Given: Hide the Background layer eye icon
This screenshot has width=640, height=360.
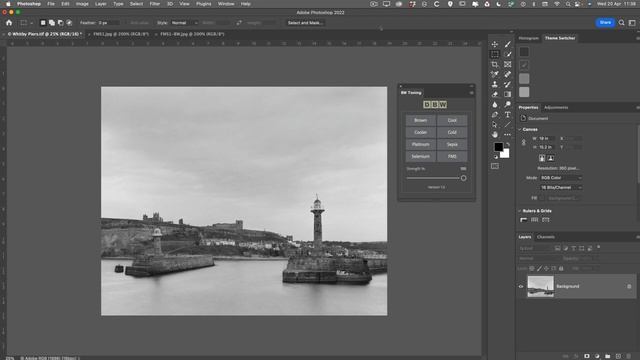Looking at the screenshot, I should tap(521, 287).
